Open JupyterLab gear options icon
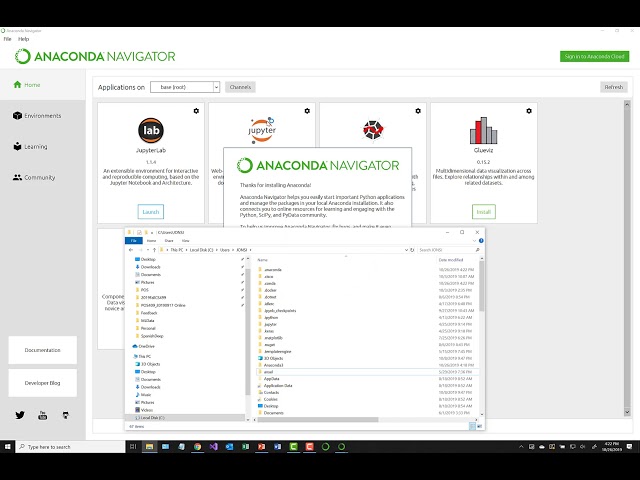Image resolution: width=640 pixels, height=480 pixels. 196,111
